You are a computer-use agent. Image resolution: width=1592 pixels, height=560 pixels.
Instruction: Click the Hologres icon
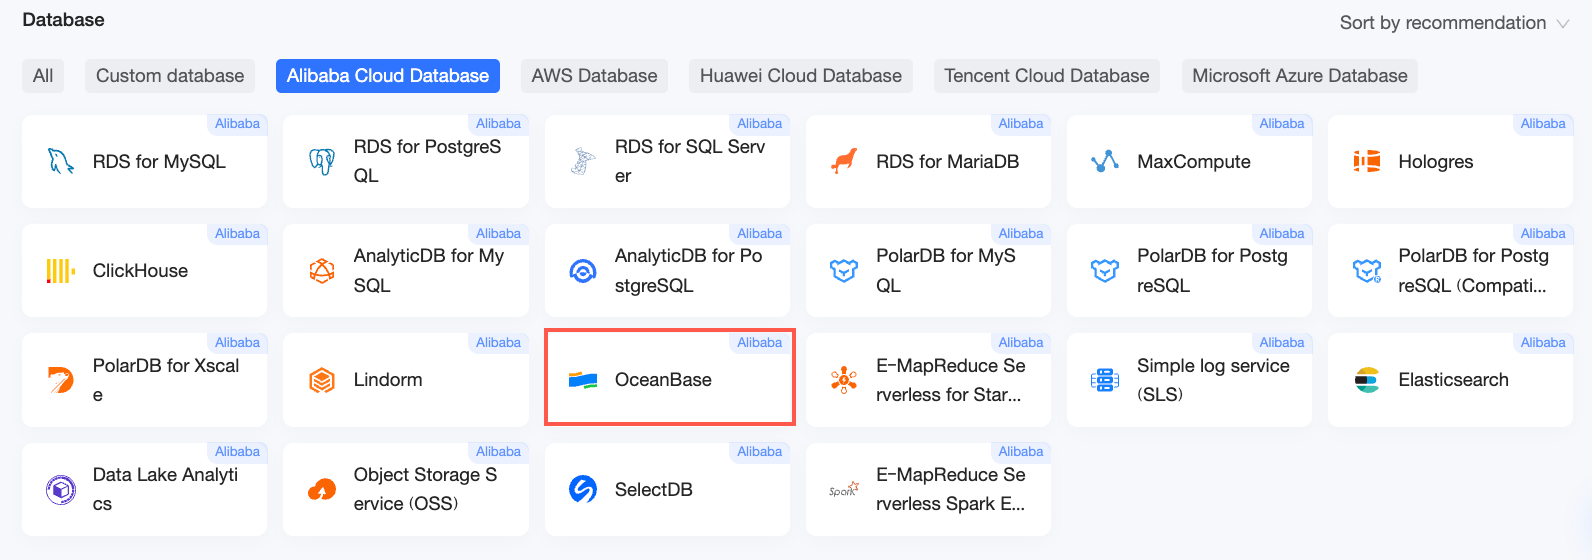(x=1367, y=161)
